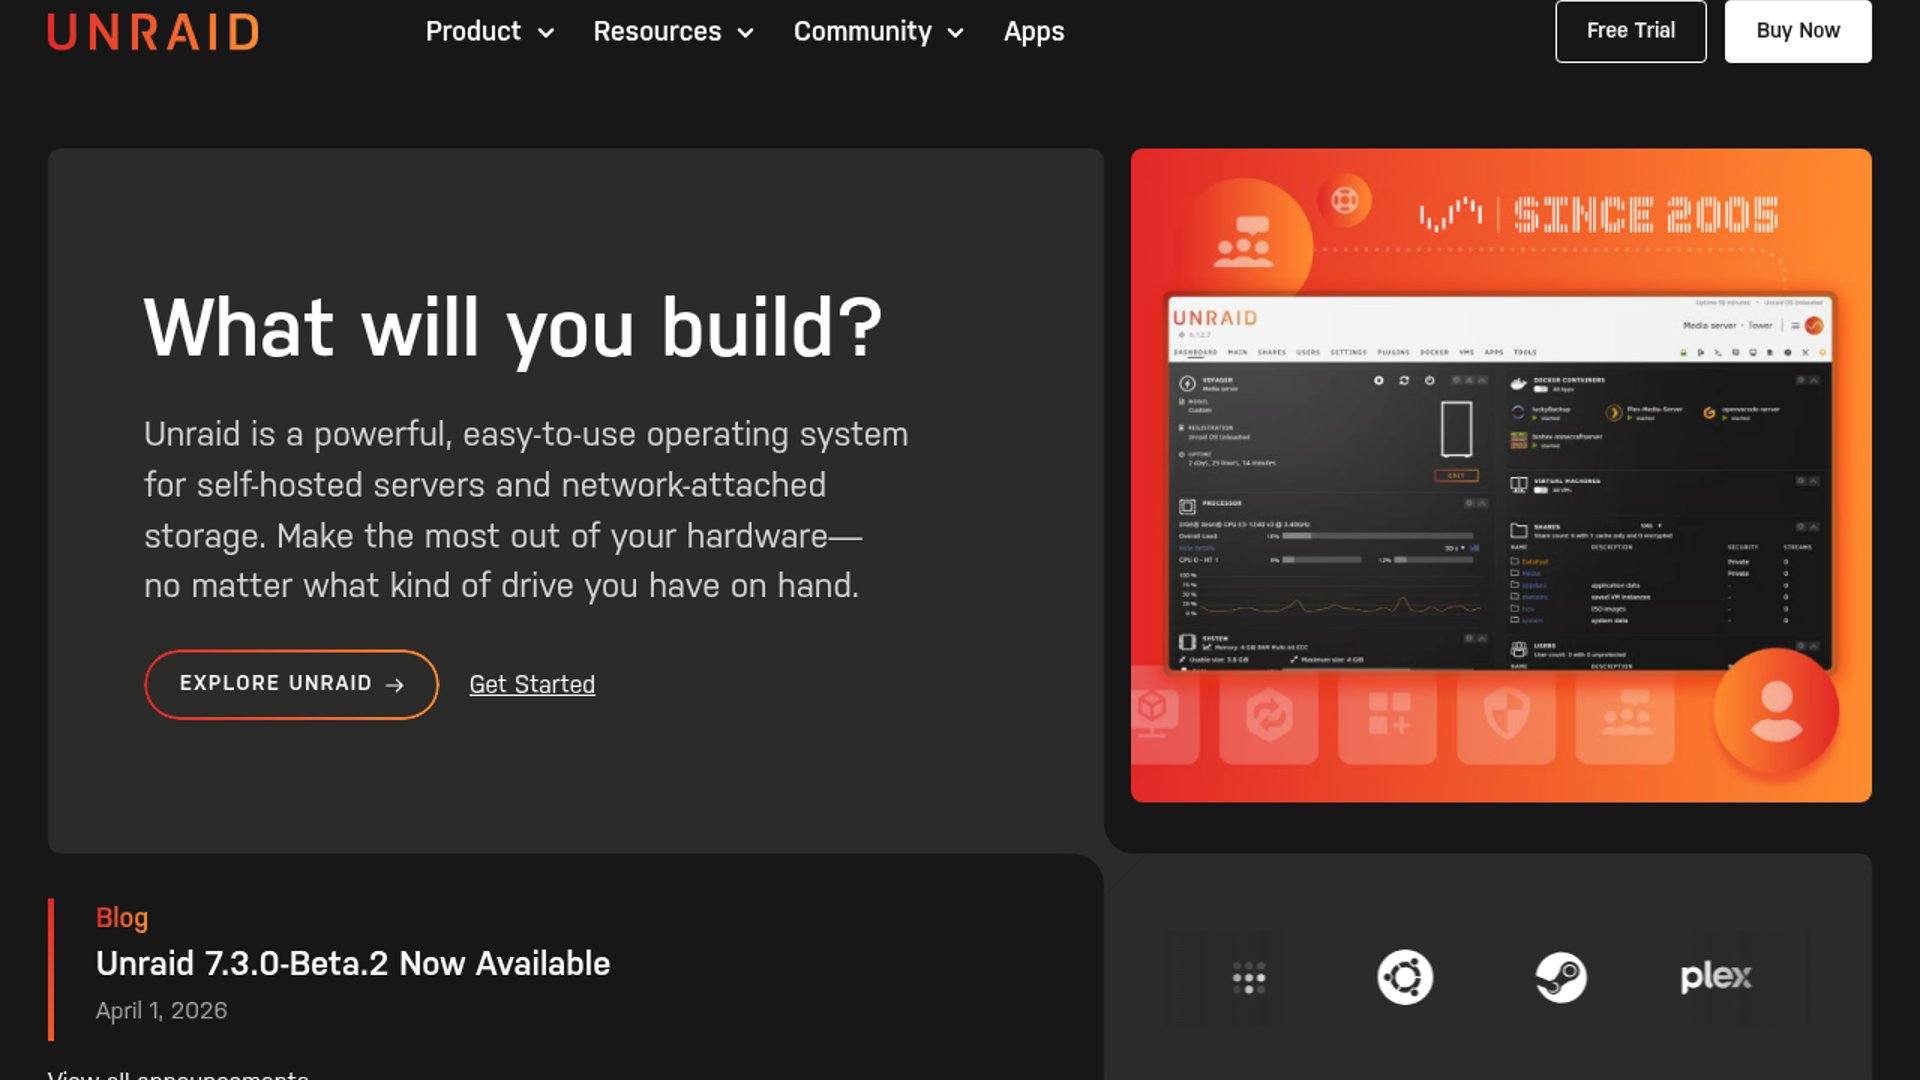This screenshot has height=1080, width=1920.
Task: Click the add-apps grid plus tile
Action: pyautogui.click(x=1388, y=715)
